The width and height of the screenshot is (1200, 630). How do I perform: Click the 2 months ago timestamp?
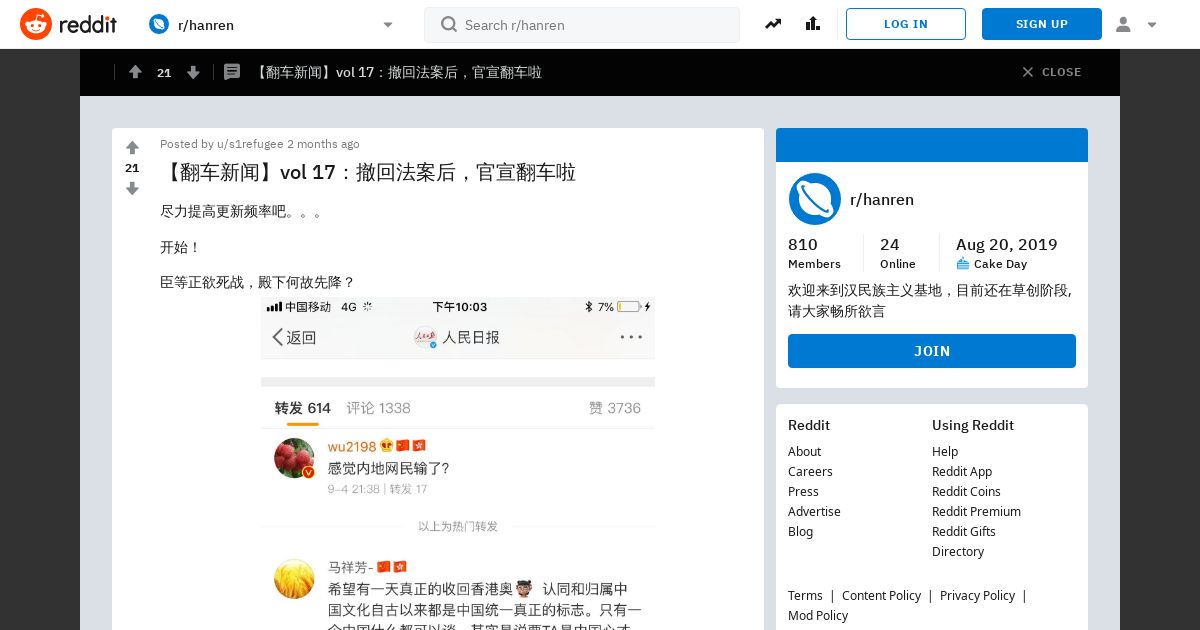323,144
